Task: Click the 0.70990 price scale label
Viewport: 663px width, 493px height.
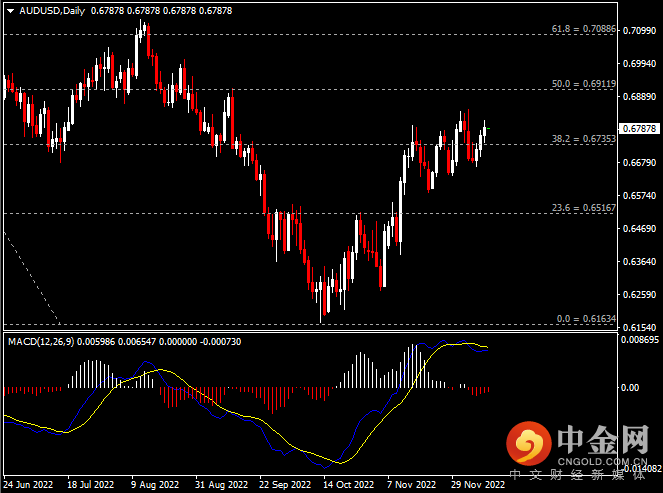Action: coord(638,31)
